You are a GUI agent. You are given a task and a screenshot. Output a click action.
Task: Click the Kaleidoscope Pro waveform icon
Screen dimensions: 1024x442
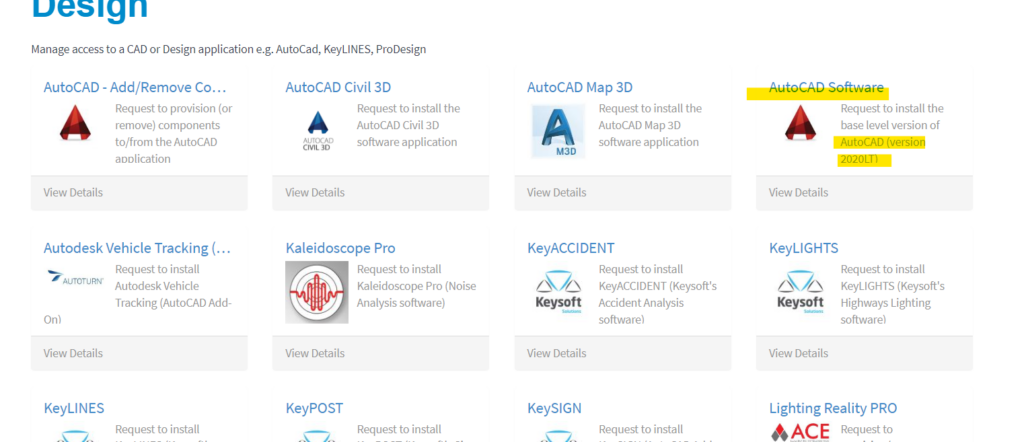pyautogui.click(x=317, y=292)
